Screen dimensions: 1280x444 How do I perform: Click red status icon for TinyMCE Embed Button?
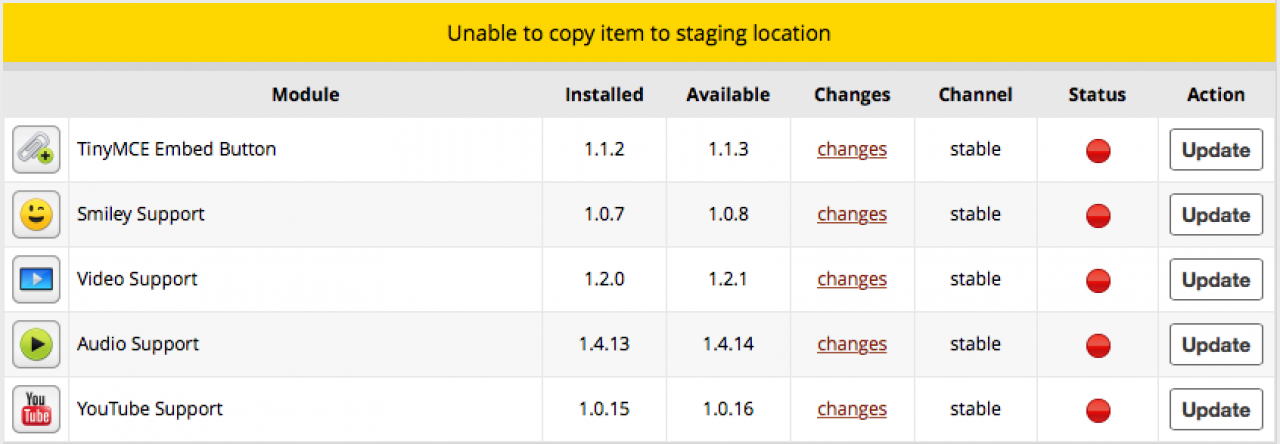(x=1098, y=150)
